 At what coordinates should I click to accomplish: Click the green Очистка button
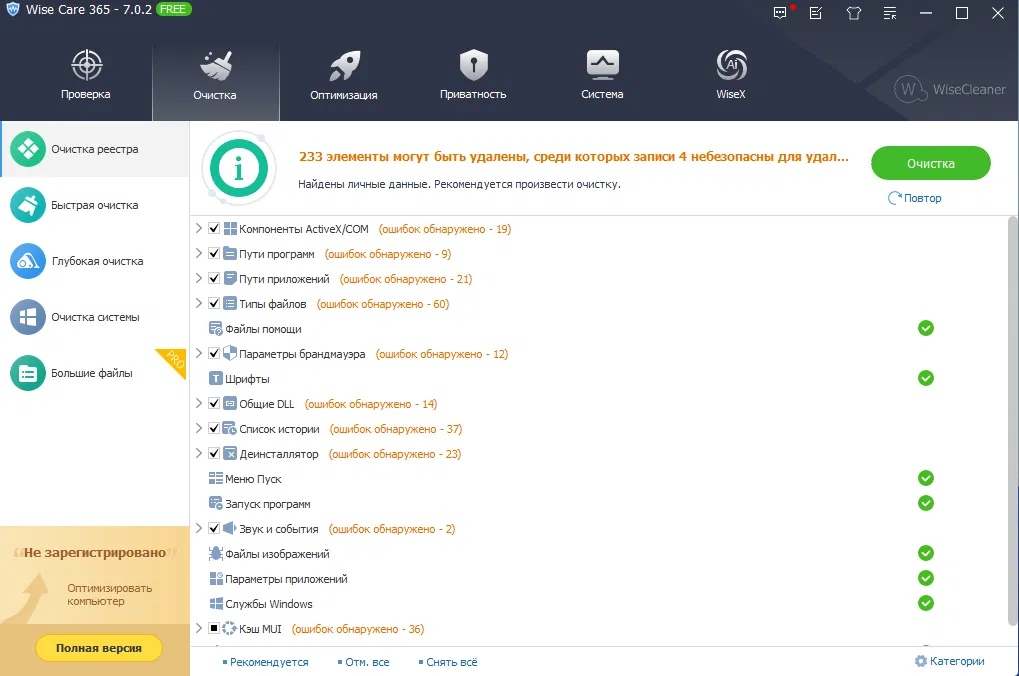[x=931, y=163]
